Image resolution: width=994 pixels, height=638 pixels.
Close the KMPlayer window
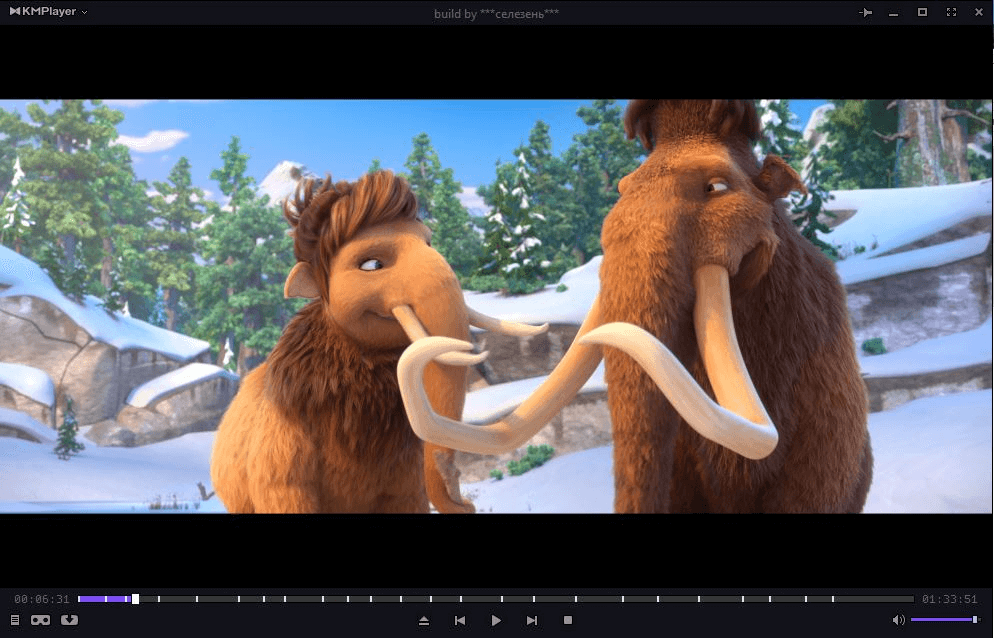pyautogui.click(x=979, y=12)
